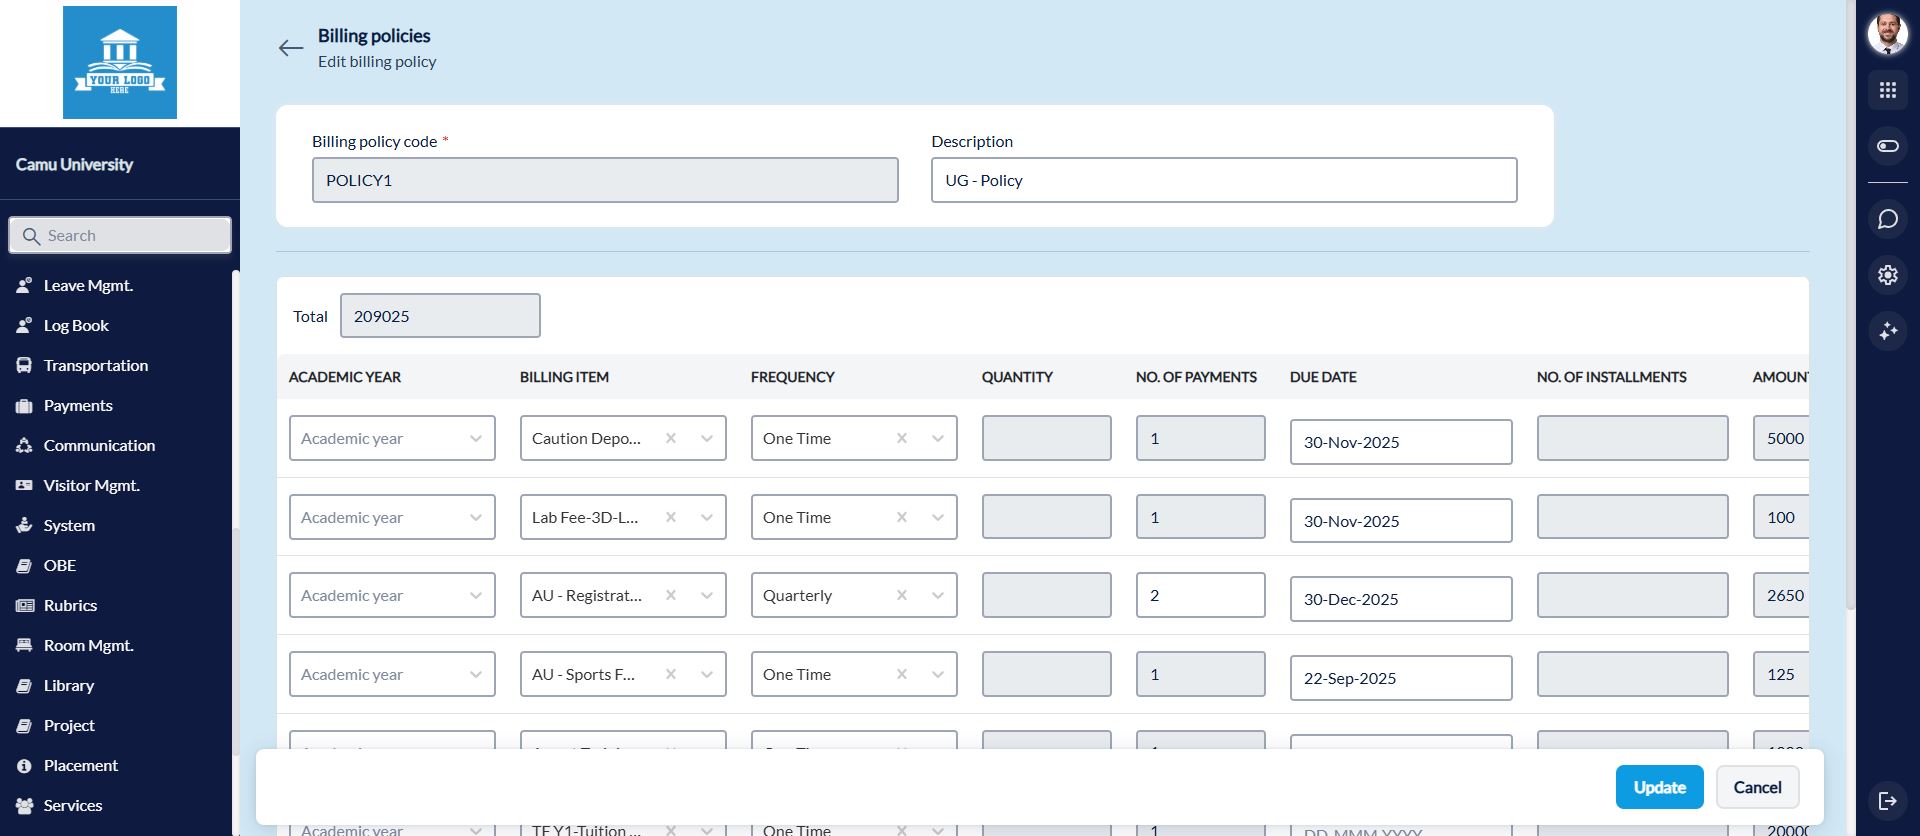
Task: Open Payments in the sidebar menu
Action: click(x=78, y=405)
